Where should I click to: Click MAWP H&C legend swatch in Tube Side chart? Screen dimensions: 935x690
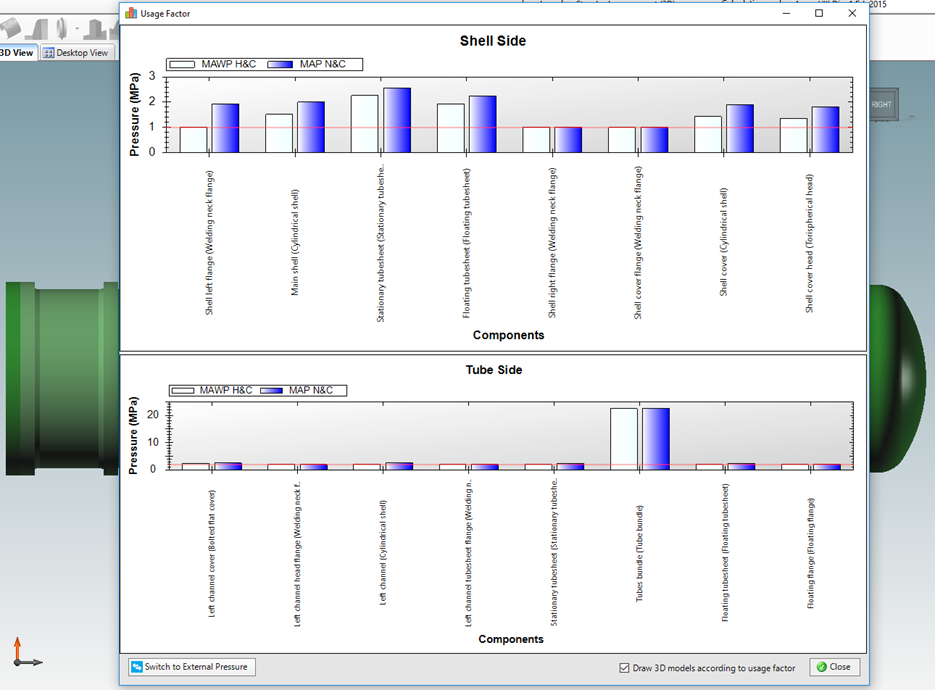[x=182, y=391]
